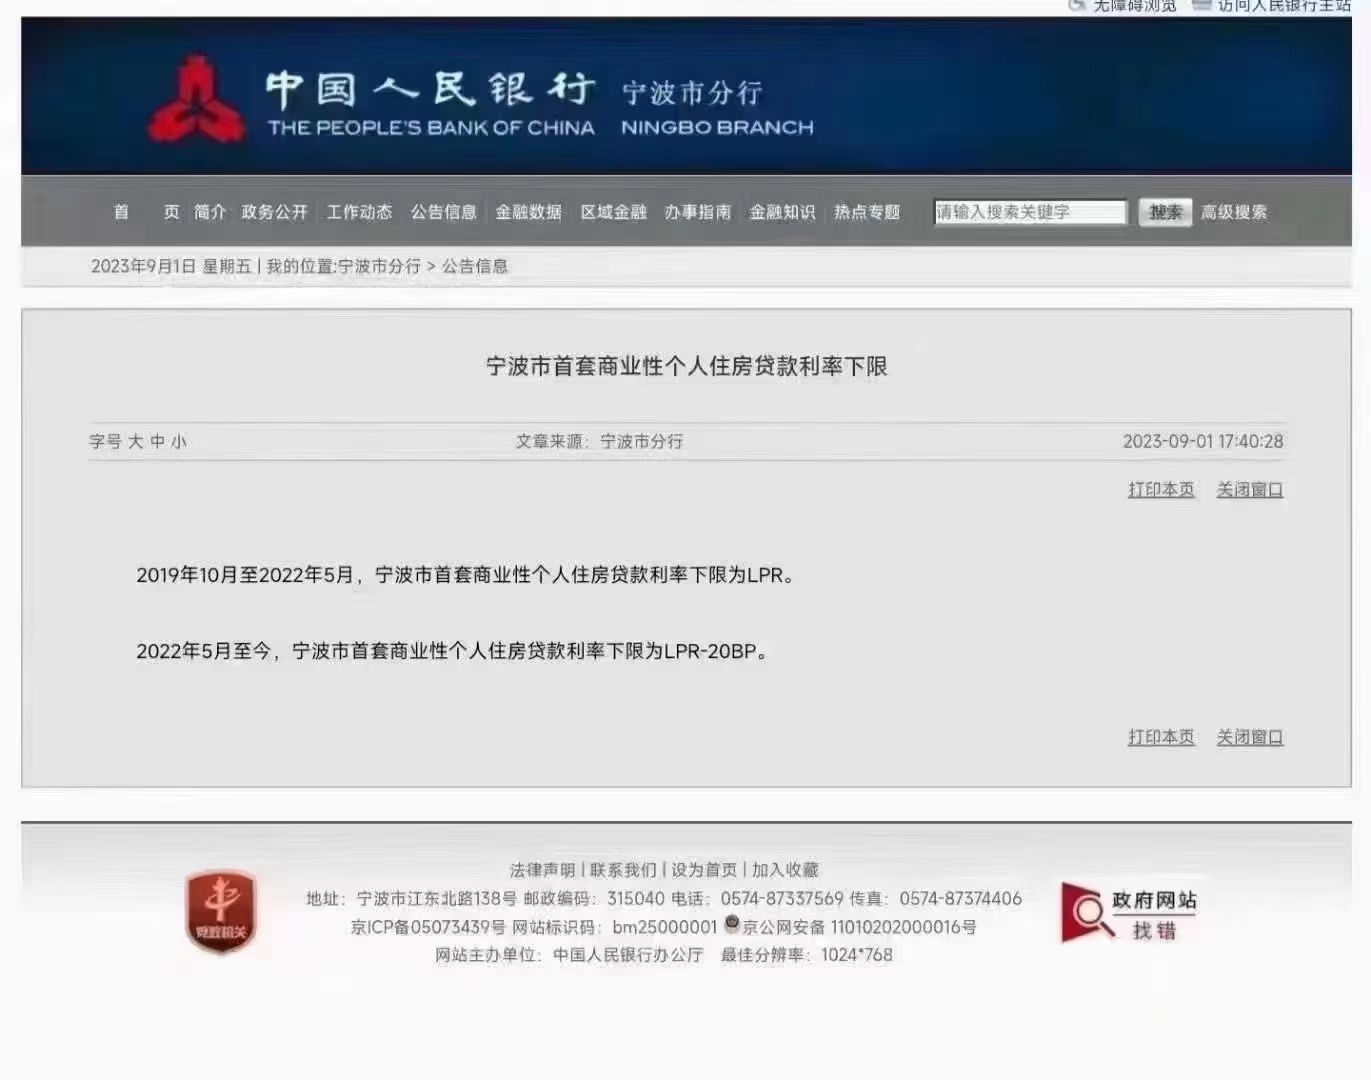Screen dimensions: 1371x1080
Task: Open the 联系我们 footer link
Action: [x=623, y=870]
